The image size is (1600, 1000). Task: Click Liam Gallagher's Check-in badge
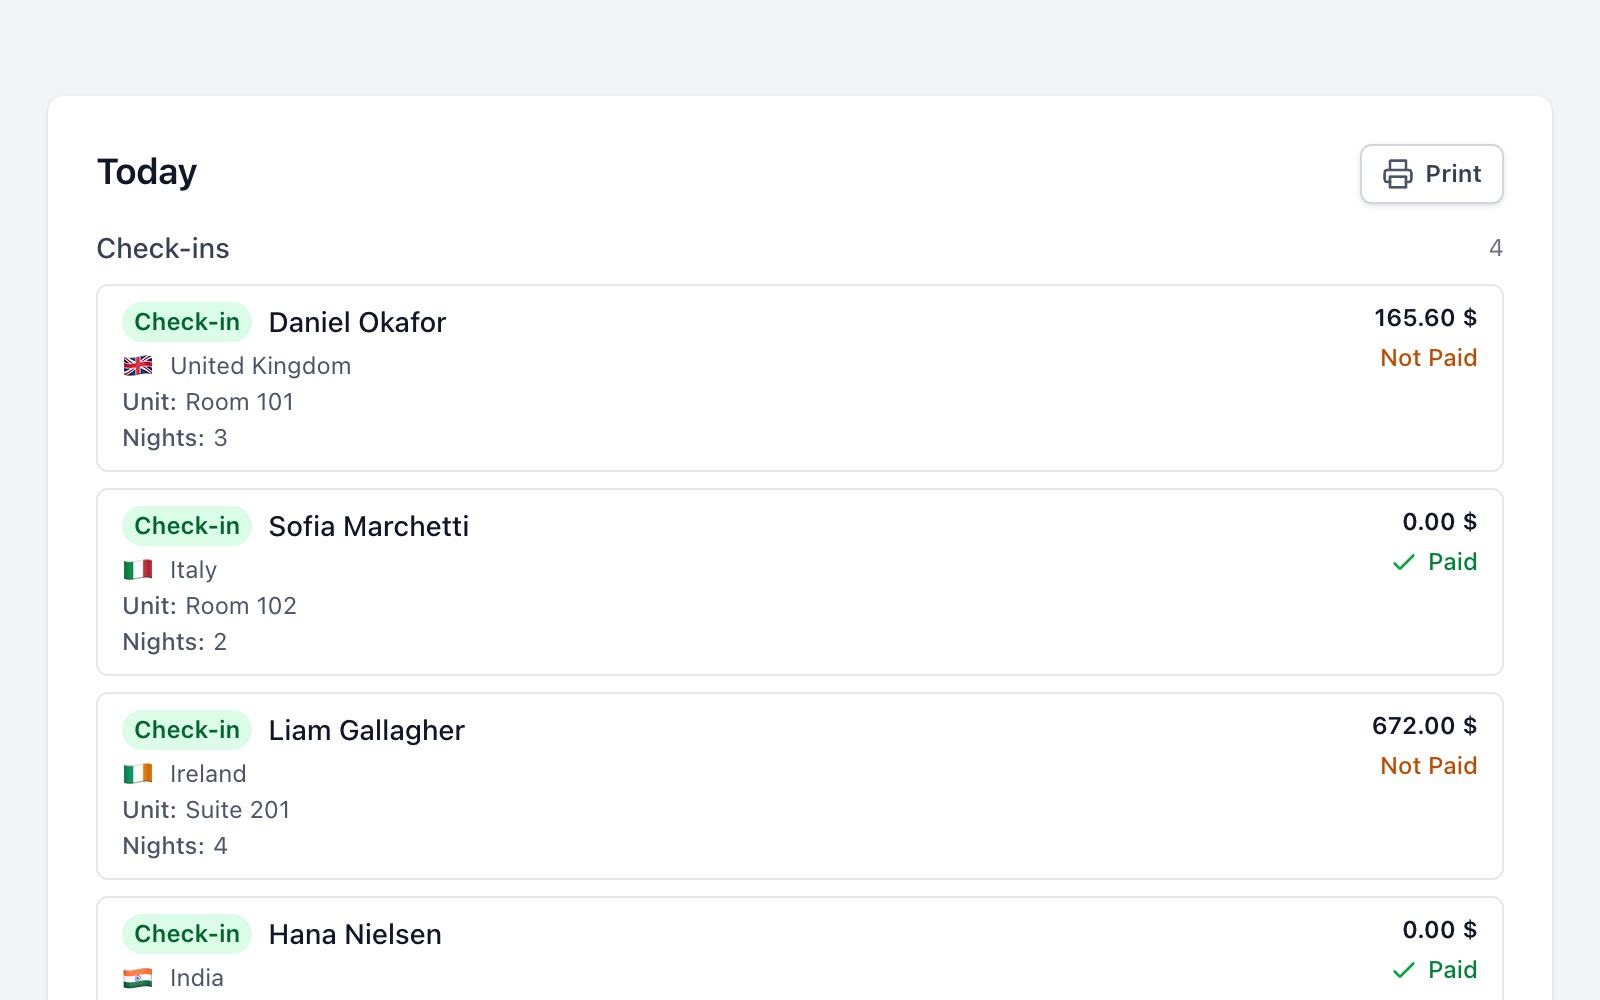click(x=187, y=730)
